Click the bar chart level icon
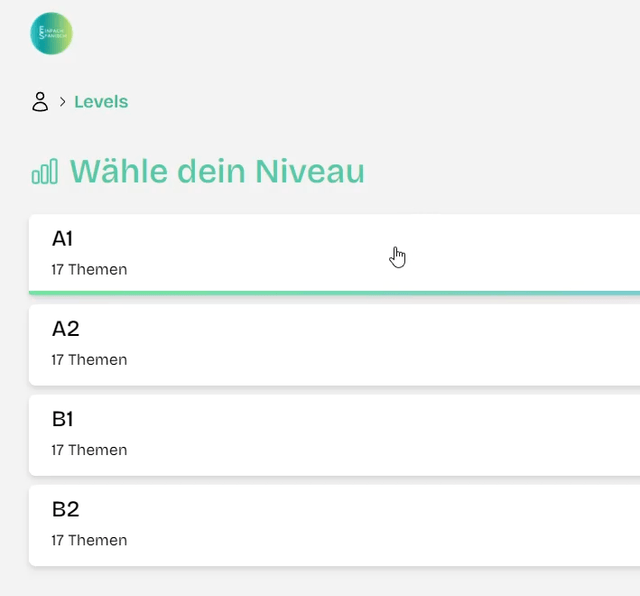640x596 pixels. (x=45, y=171)
